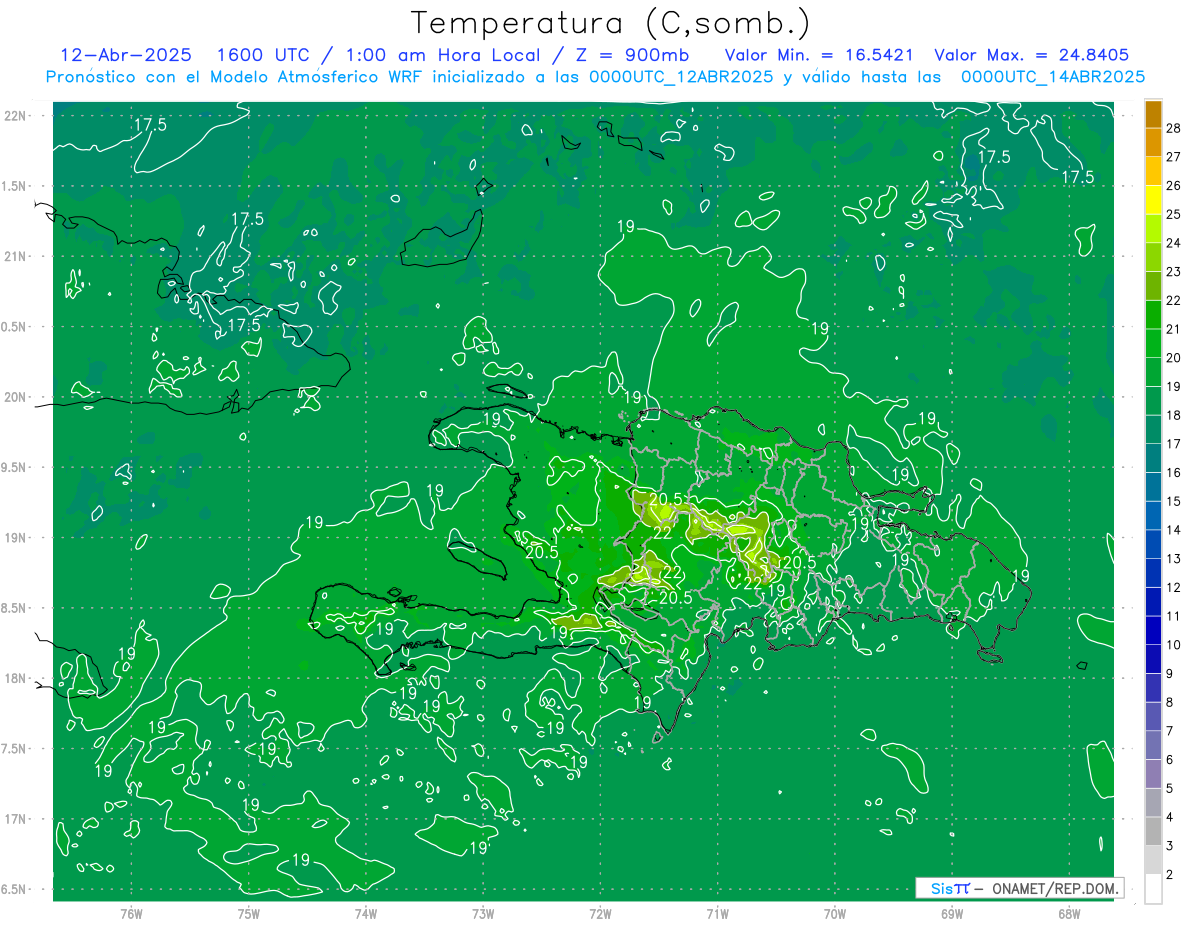
Task: Click the brown-orange top segment of the color scale
Action: tap(1153, 114)
